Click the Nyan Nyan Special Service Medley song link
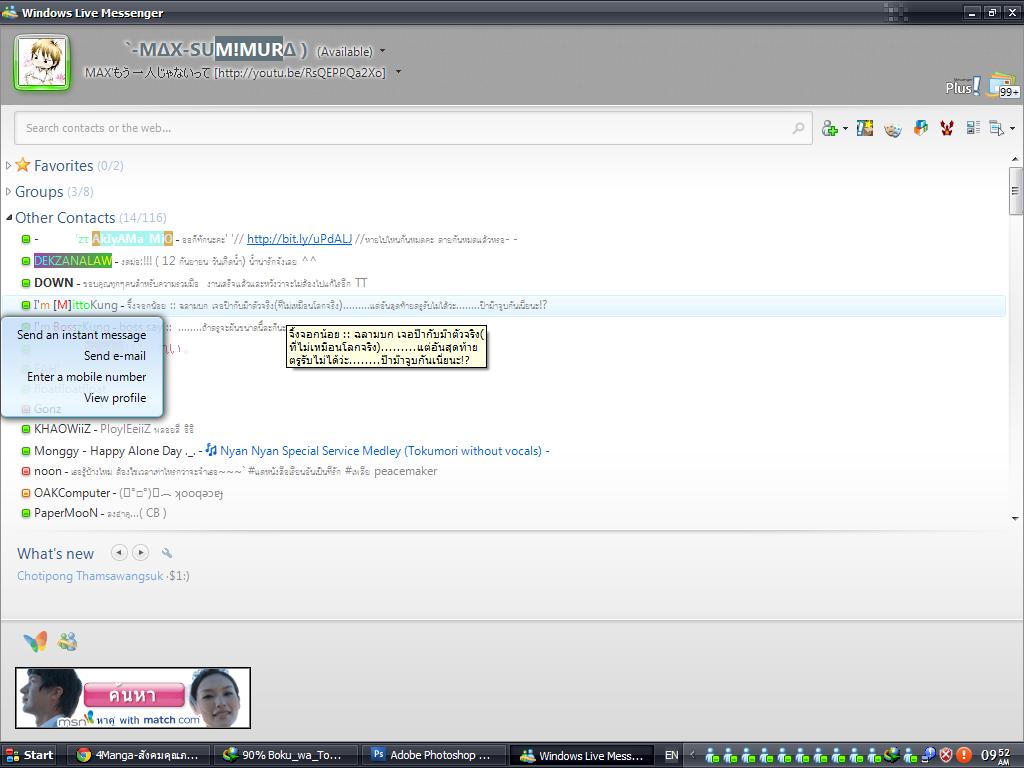 pos(381,451)
